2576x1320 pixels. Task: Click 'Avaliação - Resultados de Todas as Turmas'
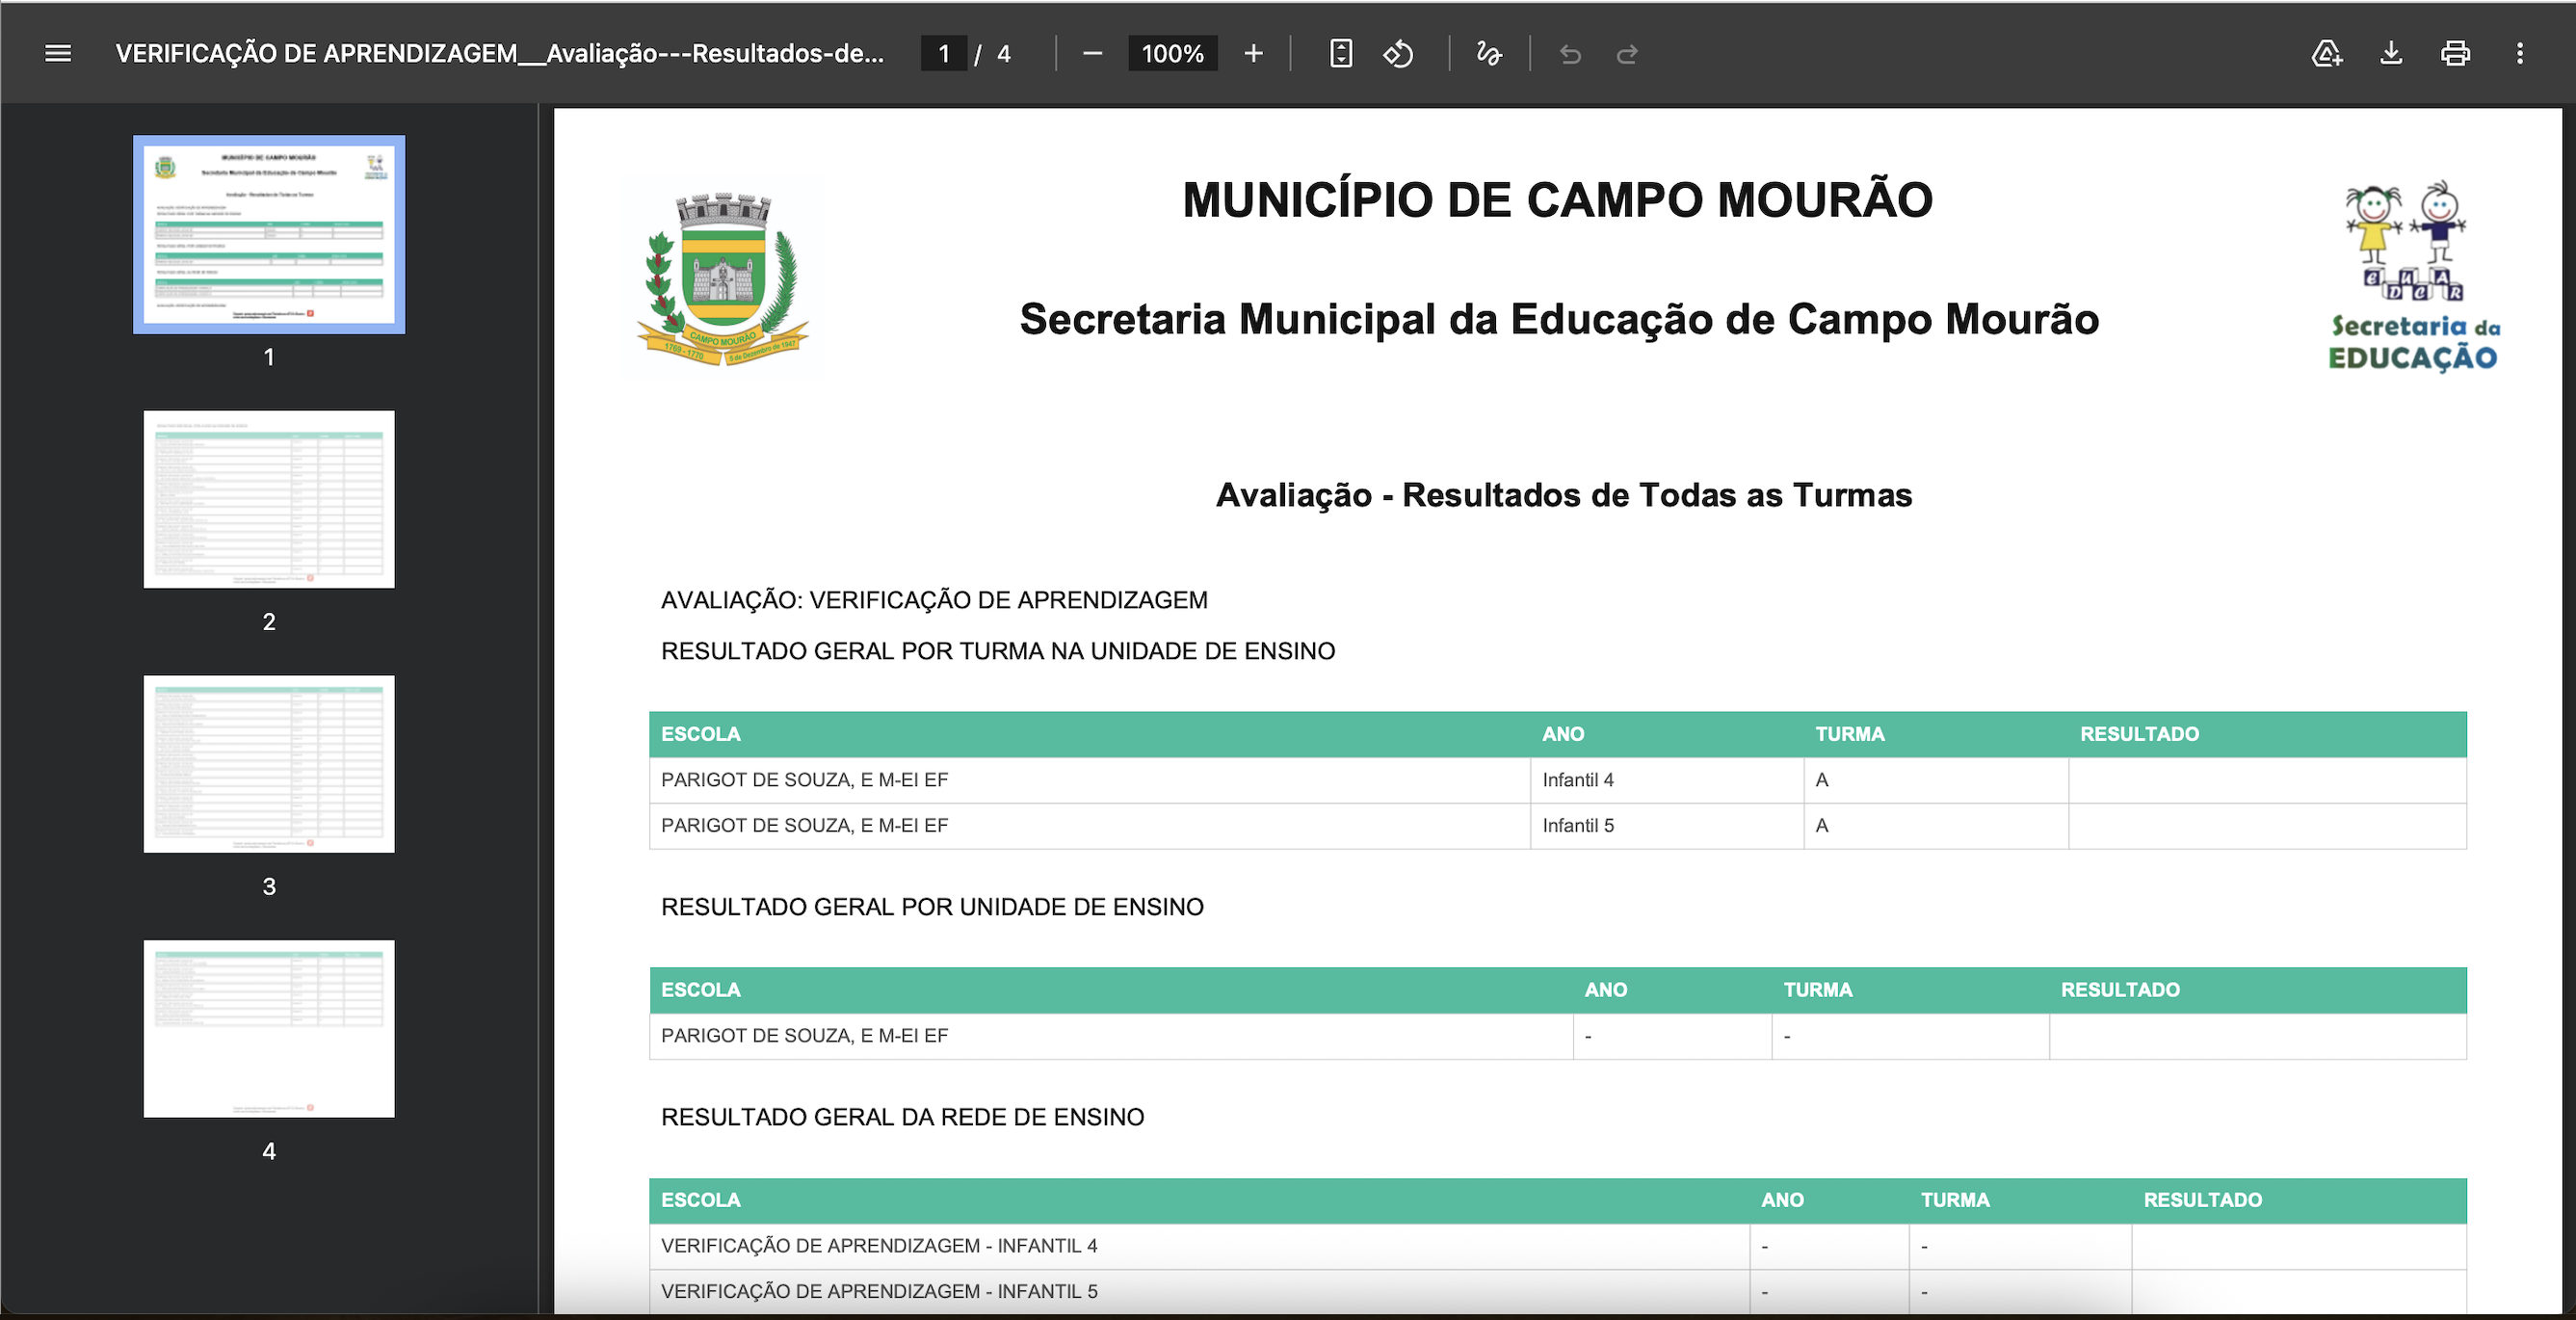(x=1564, y=496)
